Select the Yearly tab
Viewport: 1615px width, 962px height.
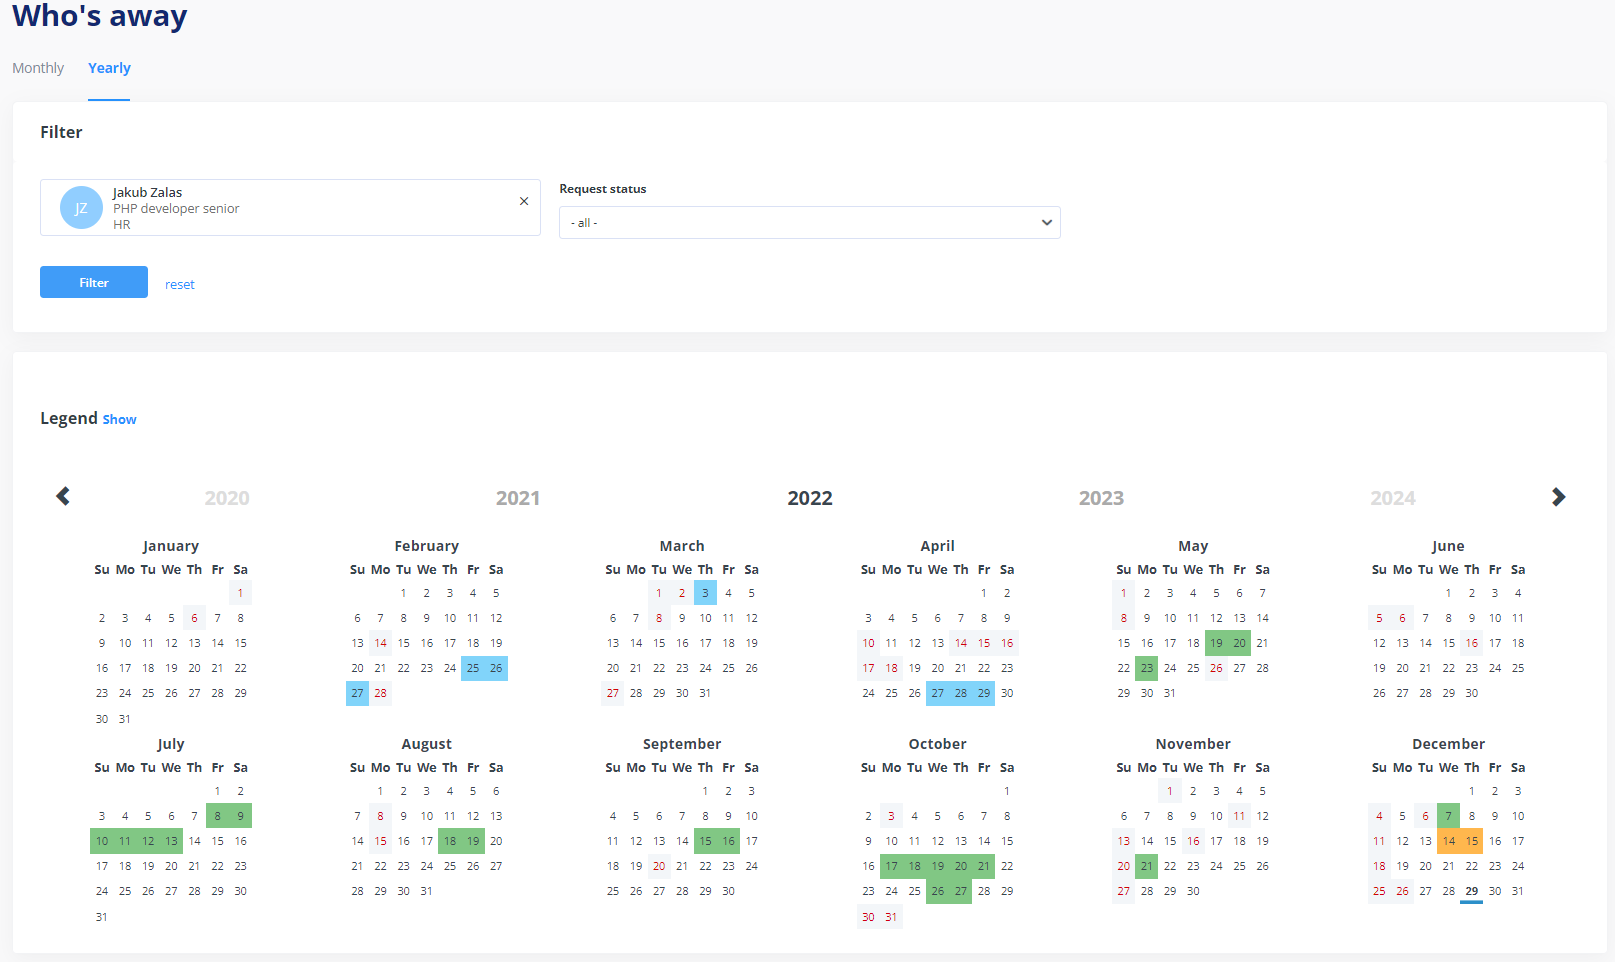click(x=109, y=68)
